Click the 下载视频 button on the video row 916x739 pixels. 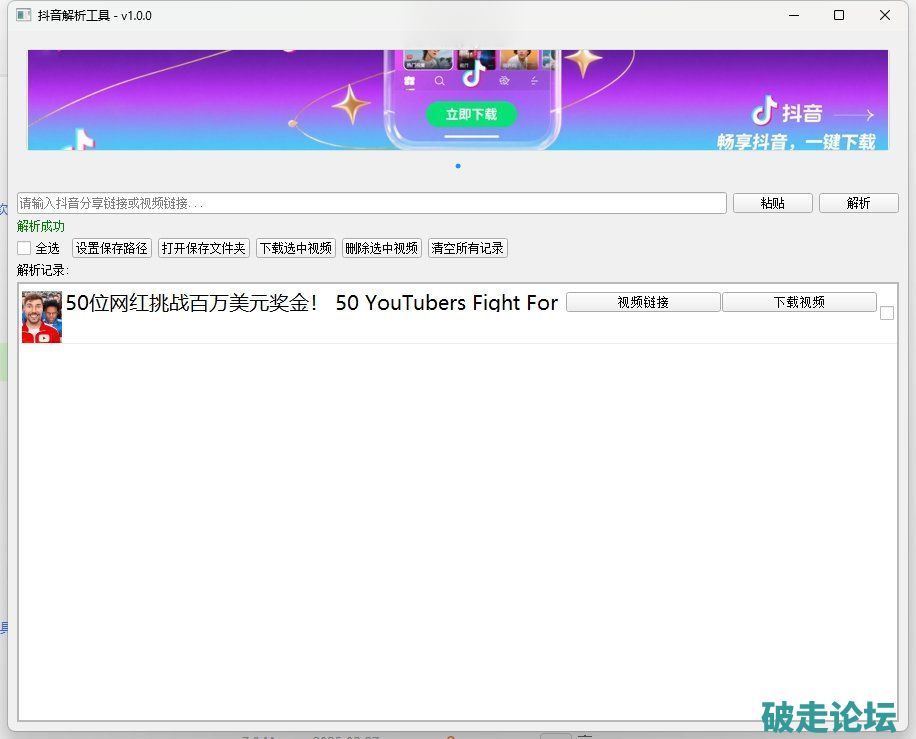(799, 302)
